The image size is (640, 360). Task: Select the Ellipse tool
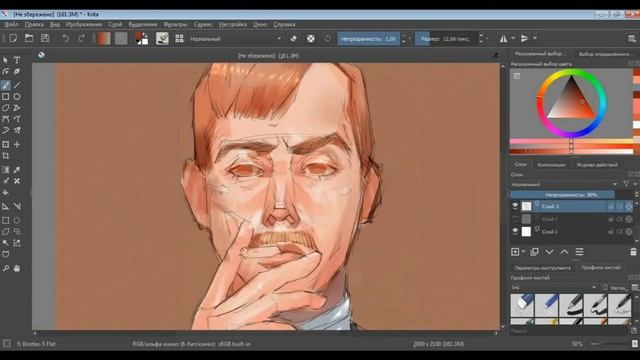point(17,97)
